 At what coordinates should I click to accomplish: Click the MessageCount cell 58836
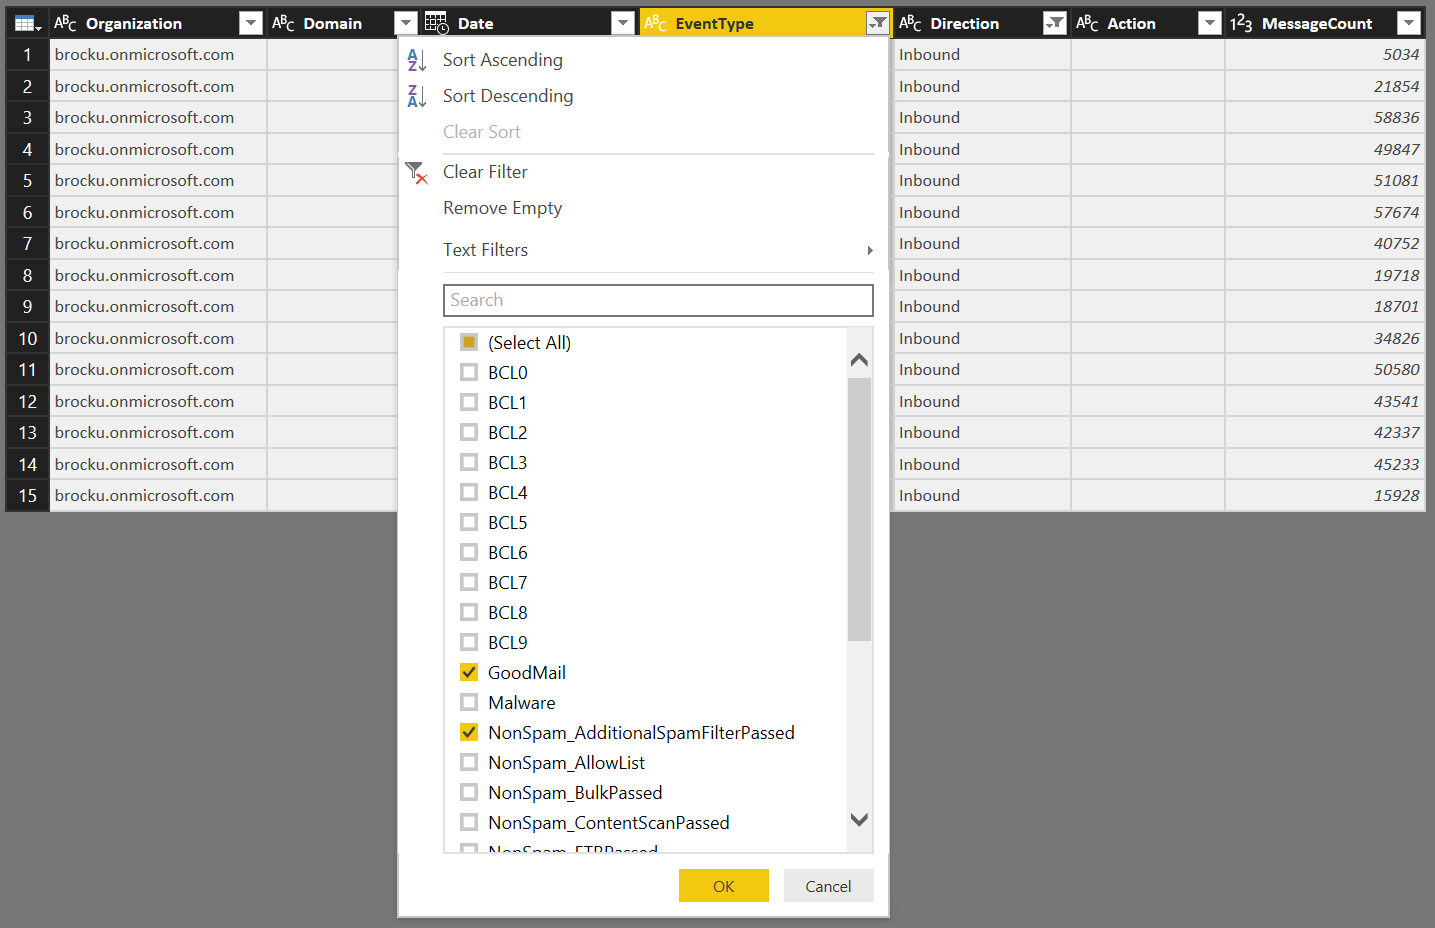point(1325,118)
